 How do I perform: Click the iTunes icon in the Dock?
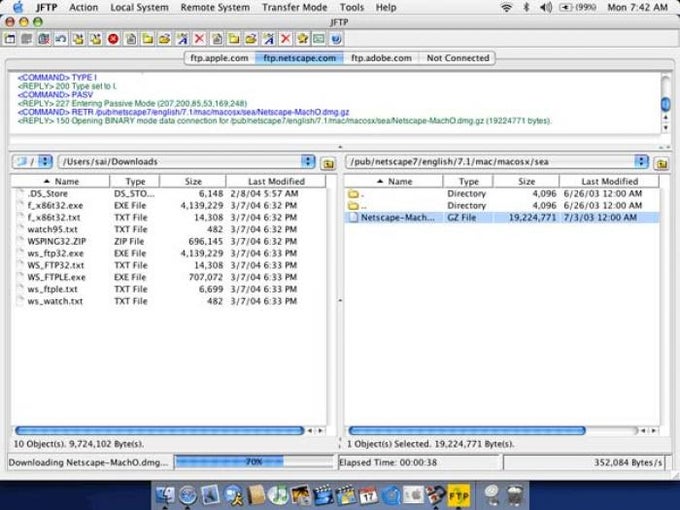point(277,494)
